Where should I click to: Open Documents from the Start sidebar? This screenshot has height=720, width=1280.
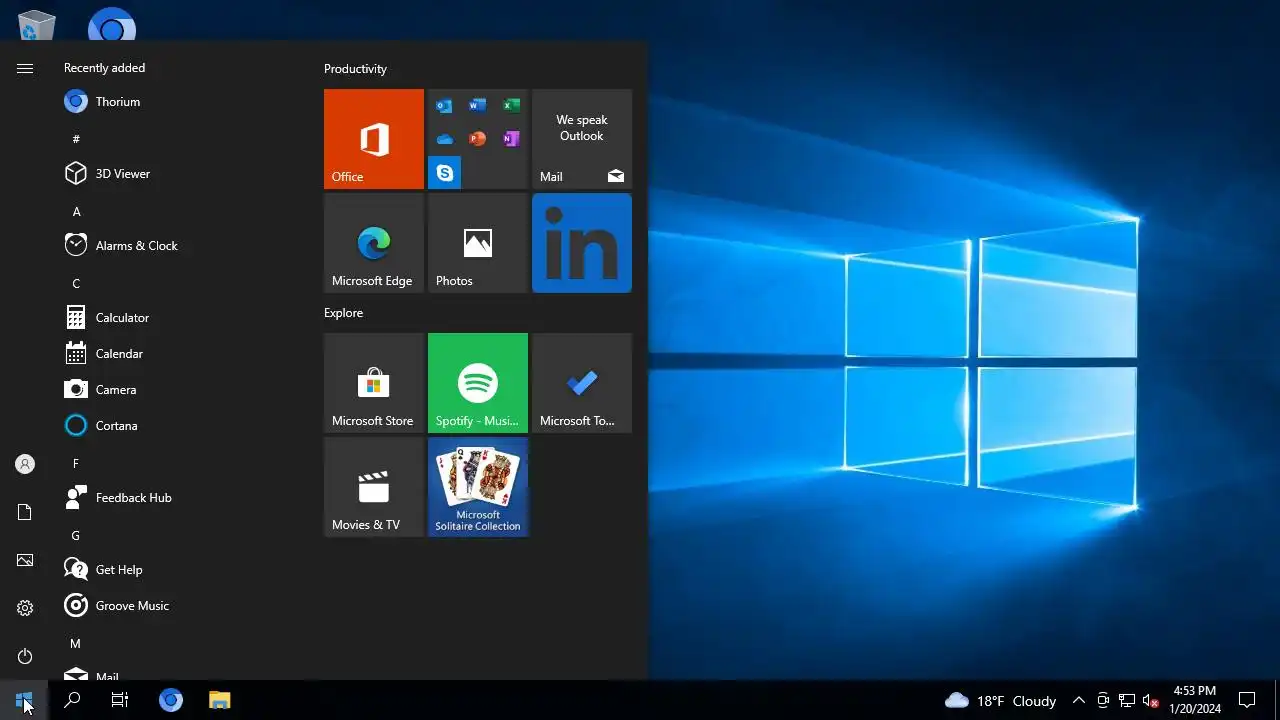coord(25,512)
